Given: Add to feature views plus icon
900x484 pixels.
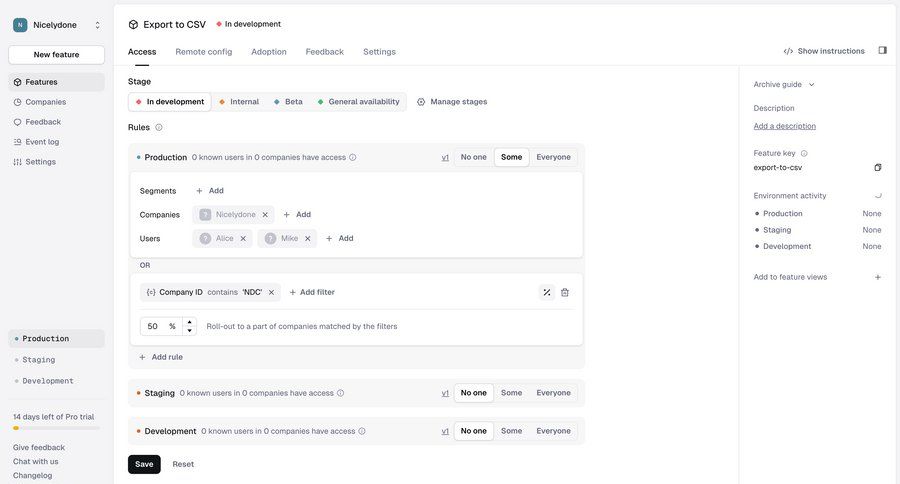Looking at the screenshot, I should click(x=878, y=277).
